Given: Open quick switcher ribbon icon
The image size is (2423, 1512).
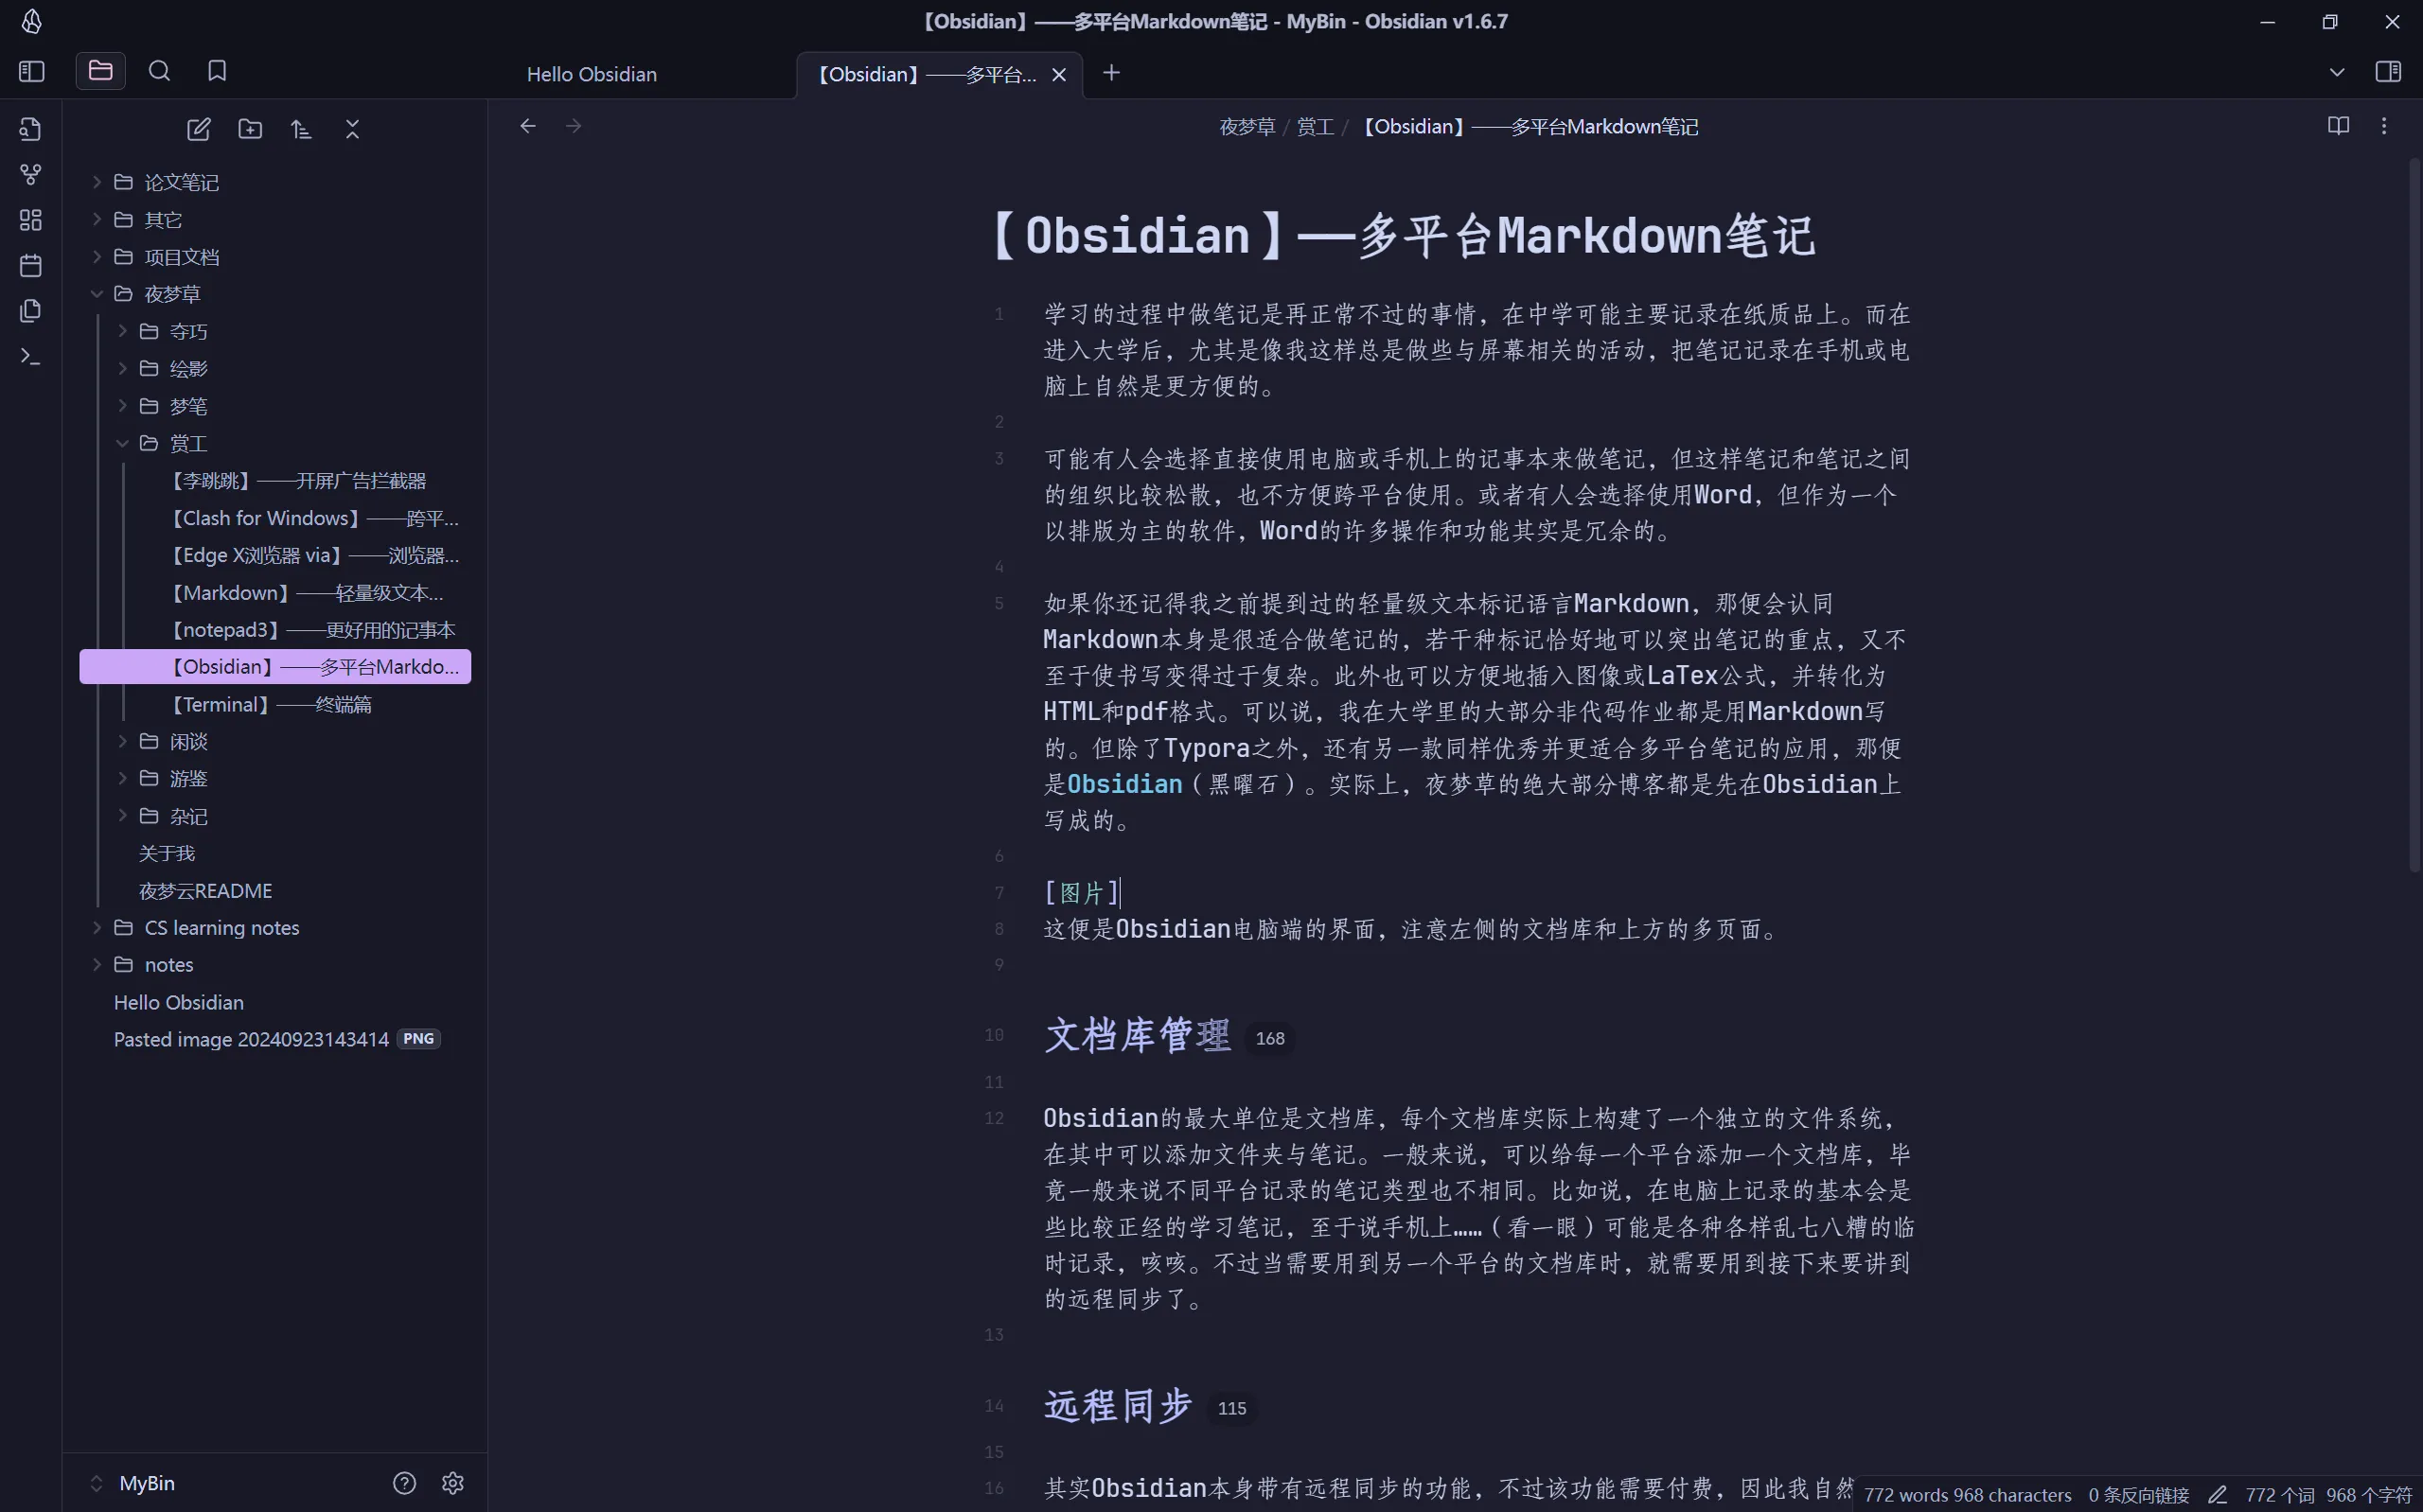Looking at the screenshot, I should point(31,129).
